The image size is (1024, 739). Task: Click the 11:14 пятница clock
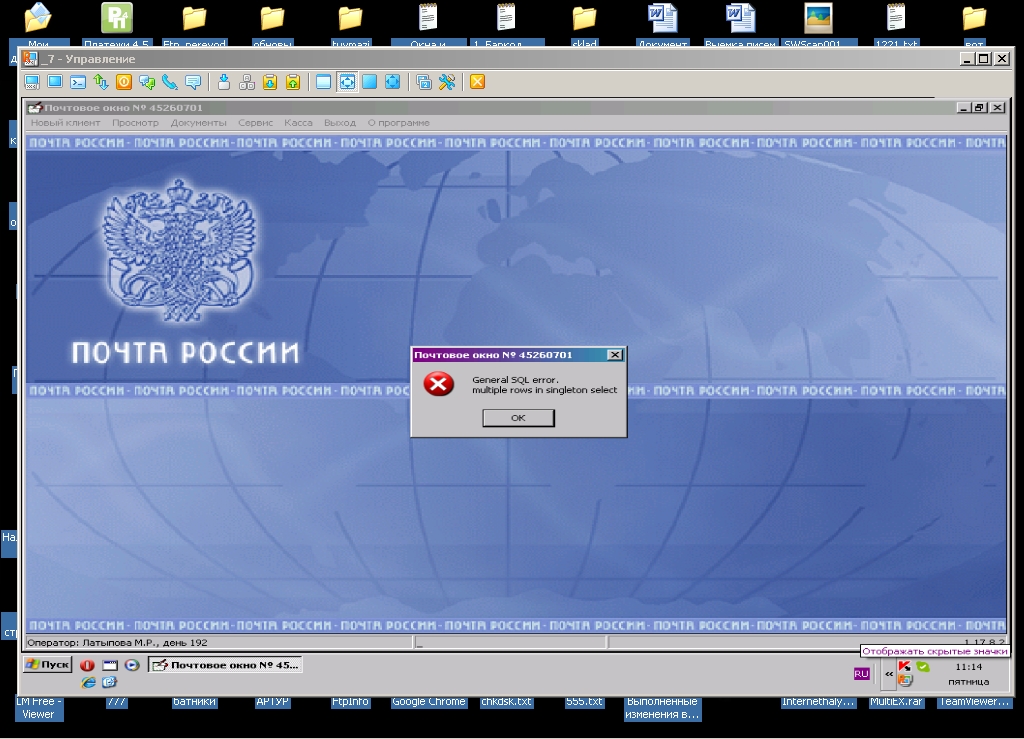coord(968,674)
